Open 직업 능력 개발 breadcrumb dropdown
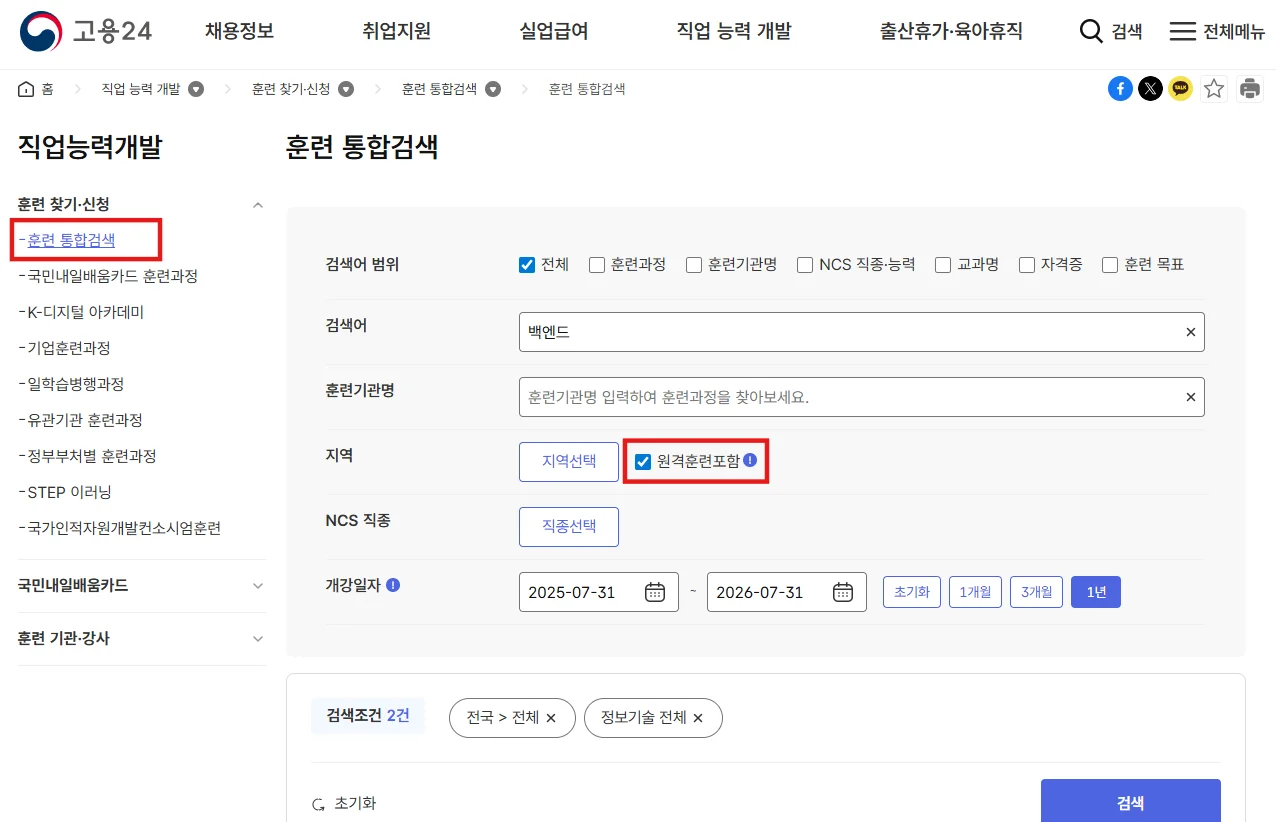This screenshot has height=822, width=1276. point(197,89)
